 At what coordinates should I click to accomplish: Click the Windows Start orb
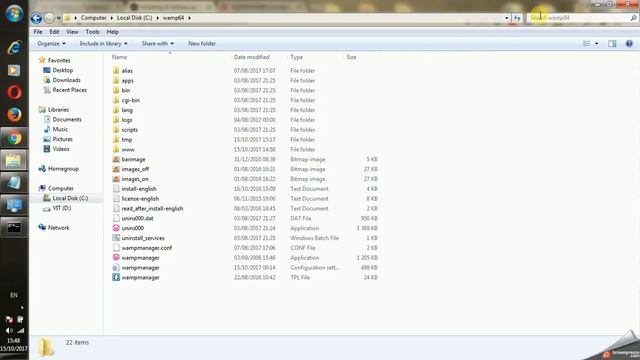point(14,14)
